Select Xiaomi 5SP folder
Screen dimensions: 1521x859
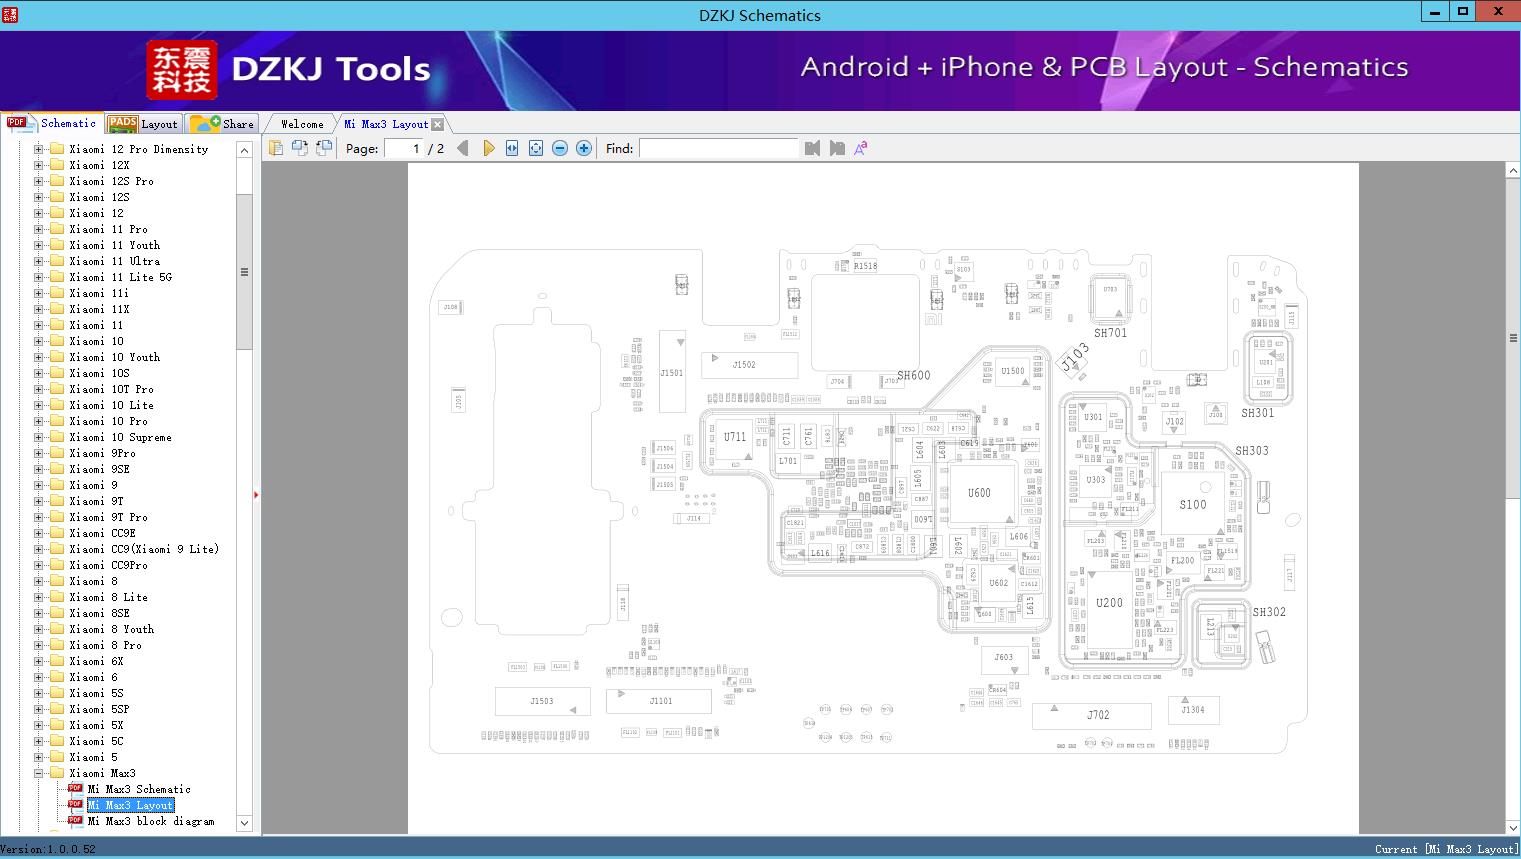tap(99, 709)
